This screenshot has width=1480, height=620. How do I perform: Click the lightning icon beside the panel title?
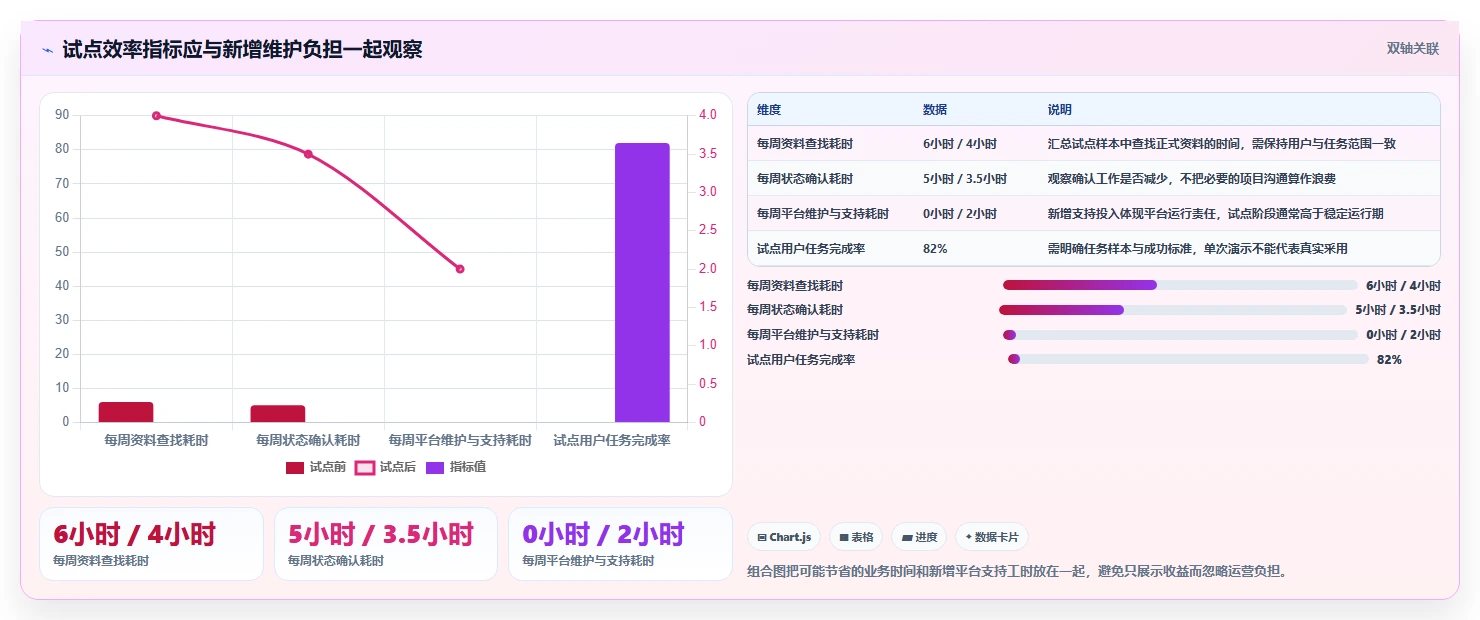(x=48, y=49)
